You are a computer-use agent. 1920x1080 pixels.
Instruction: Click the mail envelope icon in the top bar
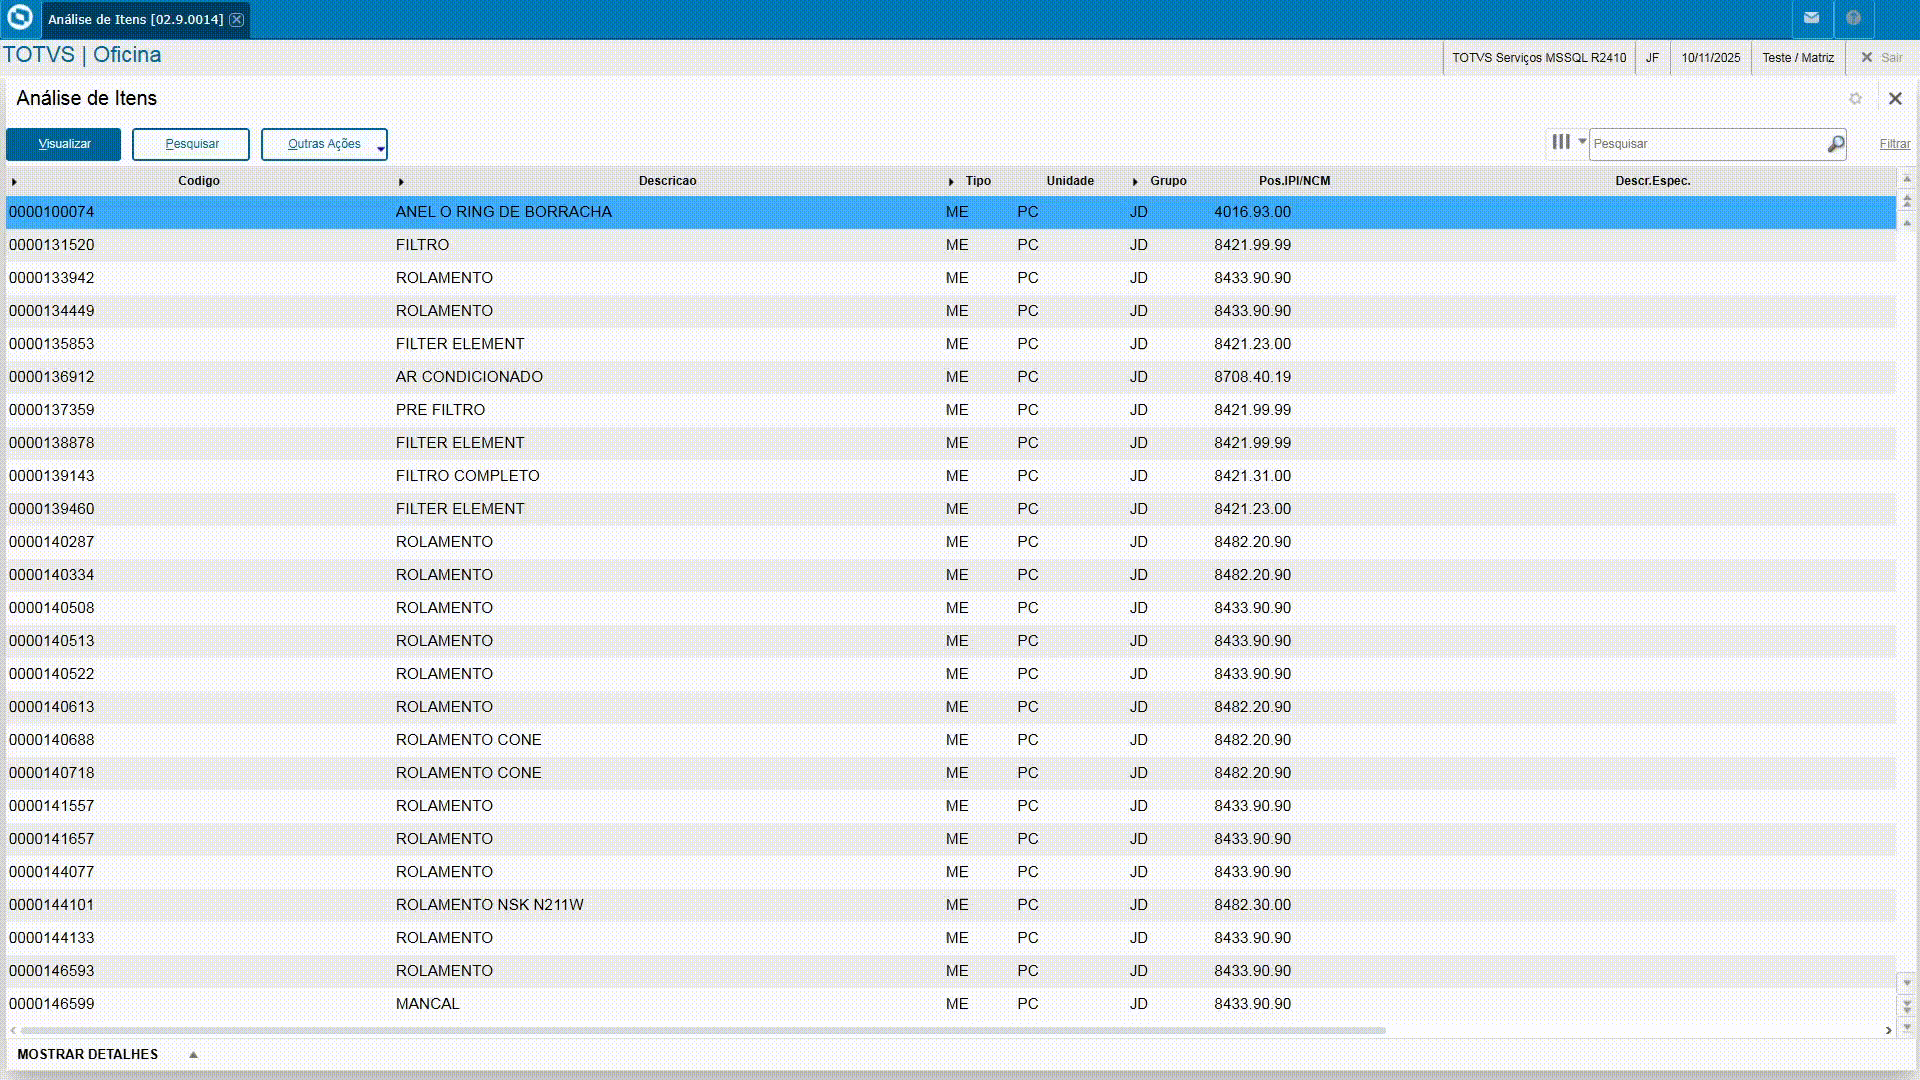point(1811,18)
